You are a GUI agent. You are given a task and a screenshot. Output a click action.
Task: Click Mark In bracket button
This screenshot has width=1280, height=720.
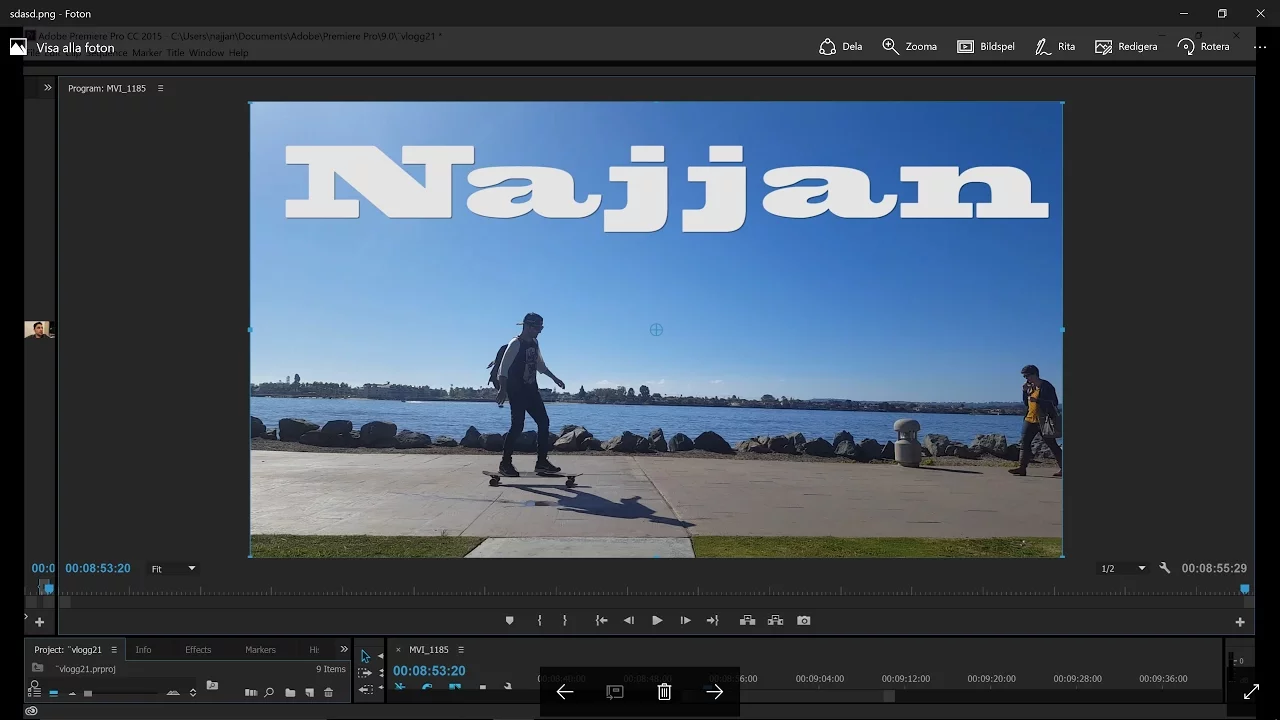(539, 621)
